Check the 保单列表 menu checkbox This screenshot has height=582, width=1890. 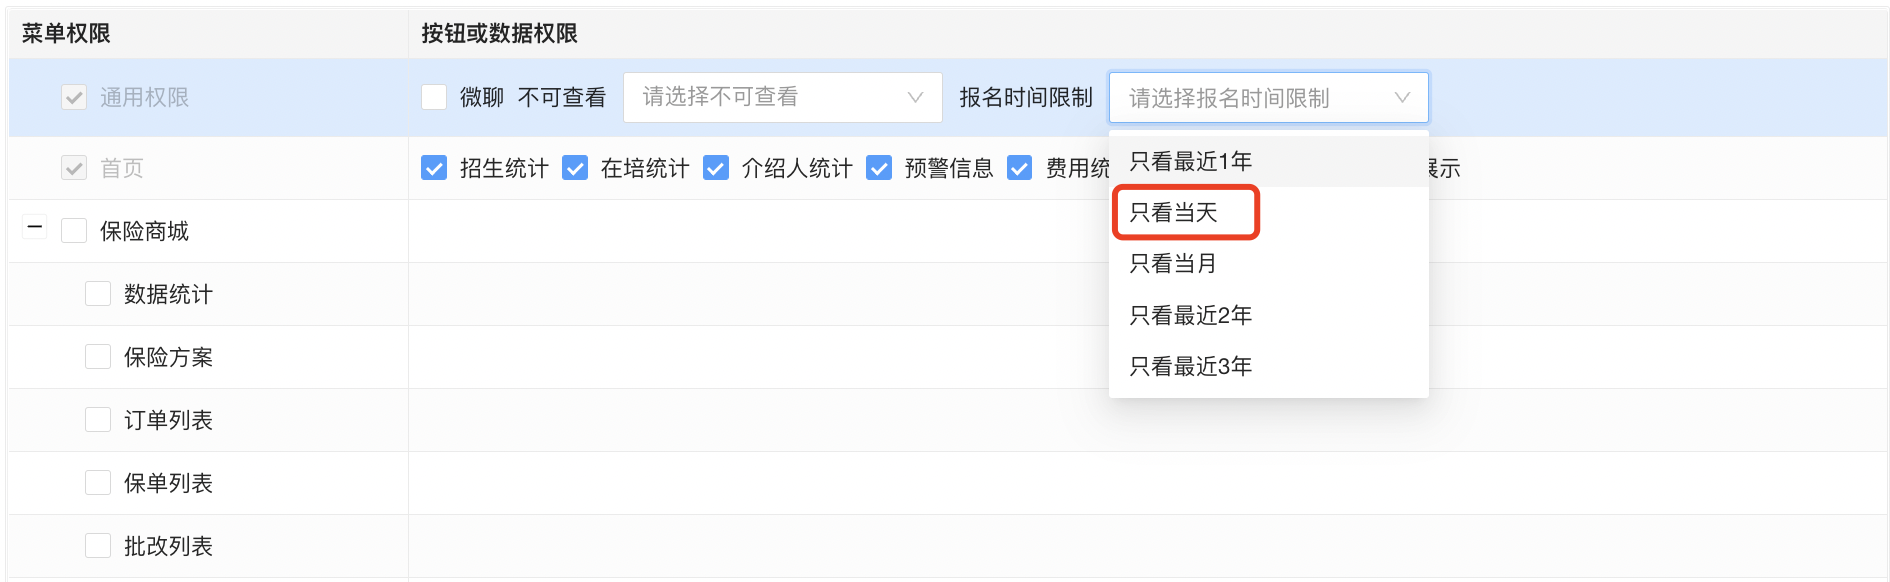point(98,483)
